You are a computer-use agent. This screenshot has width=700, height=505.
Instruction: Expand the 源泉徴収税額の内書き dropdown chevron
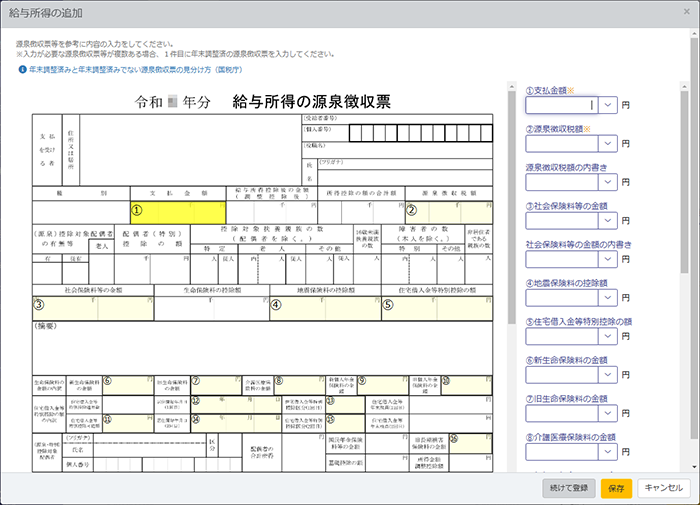pos(607,182)
